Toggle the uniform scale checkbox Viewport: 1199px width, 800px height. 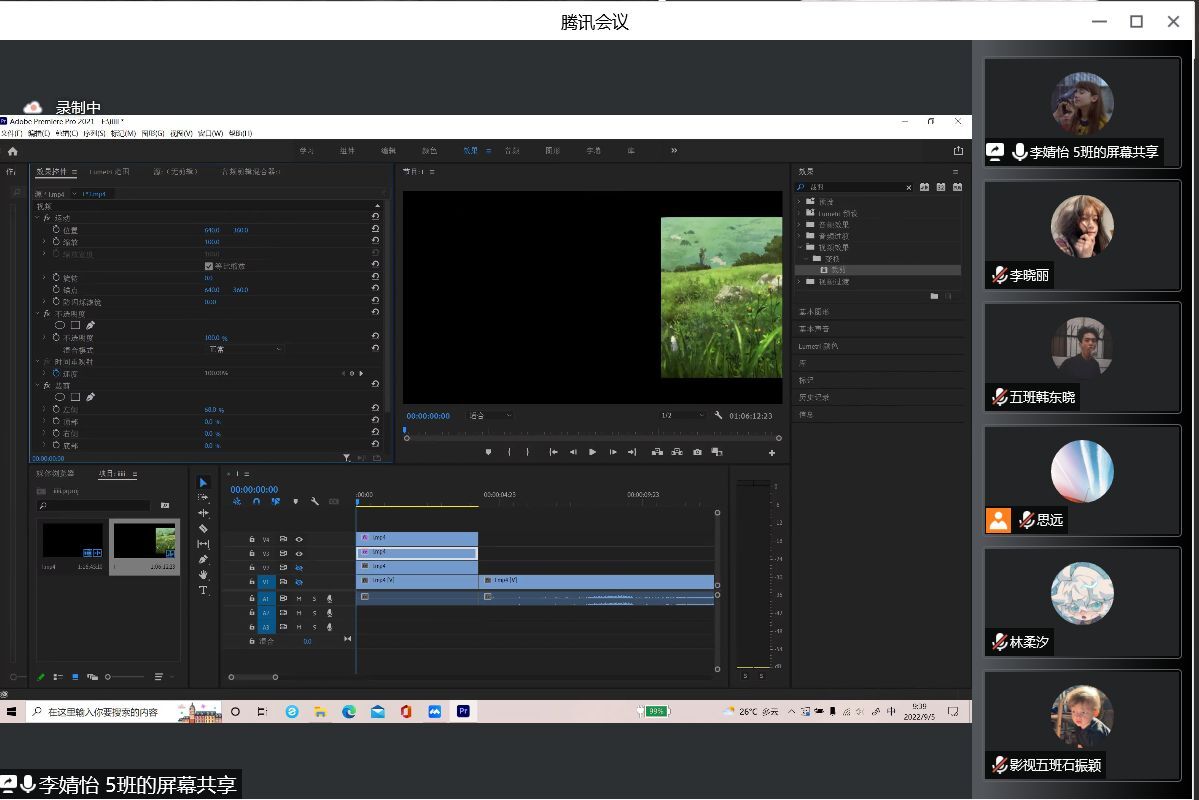[209, 266]
